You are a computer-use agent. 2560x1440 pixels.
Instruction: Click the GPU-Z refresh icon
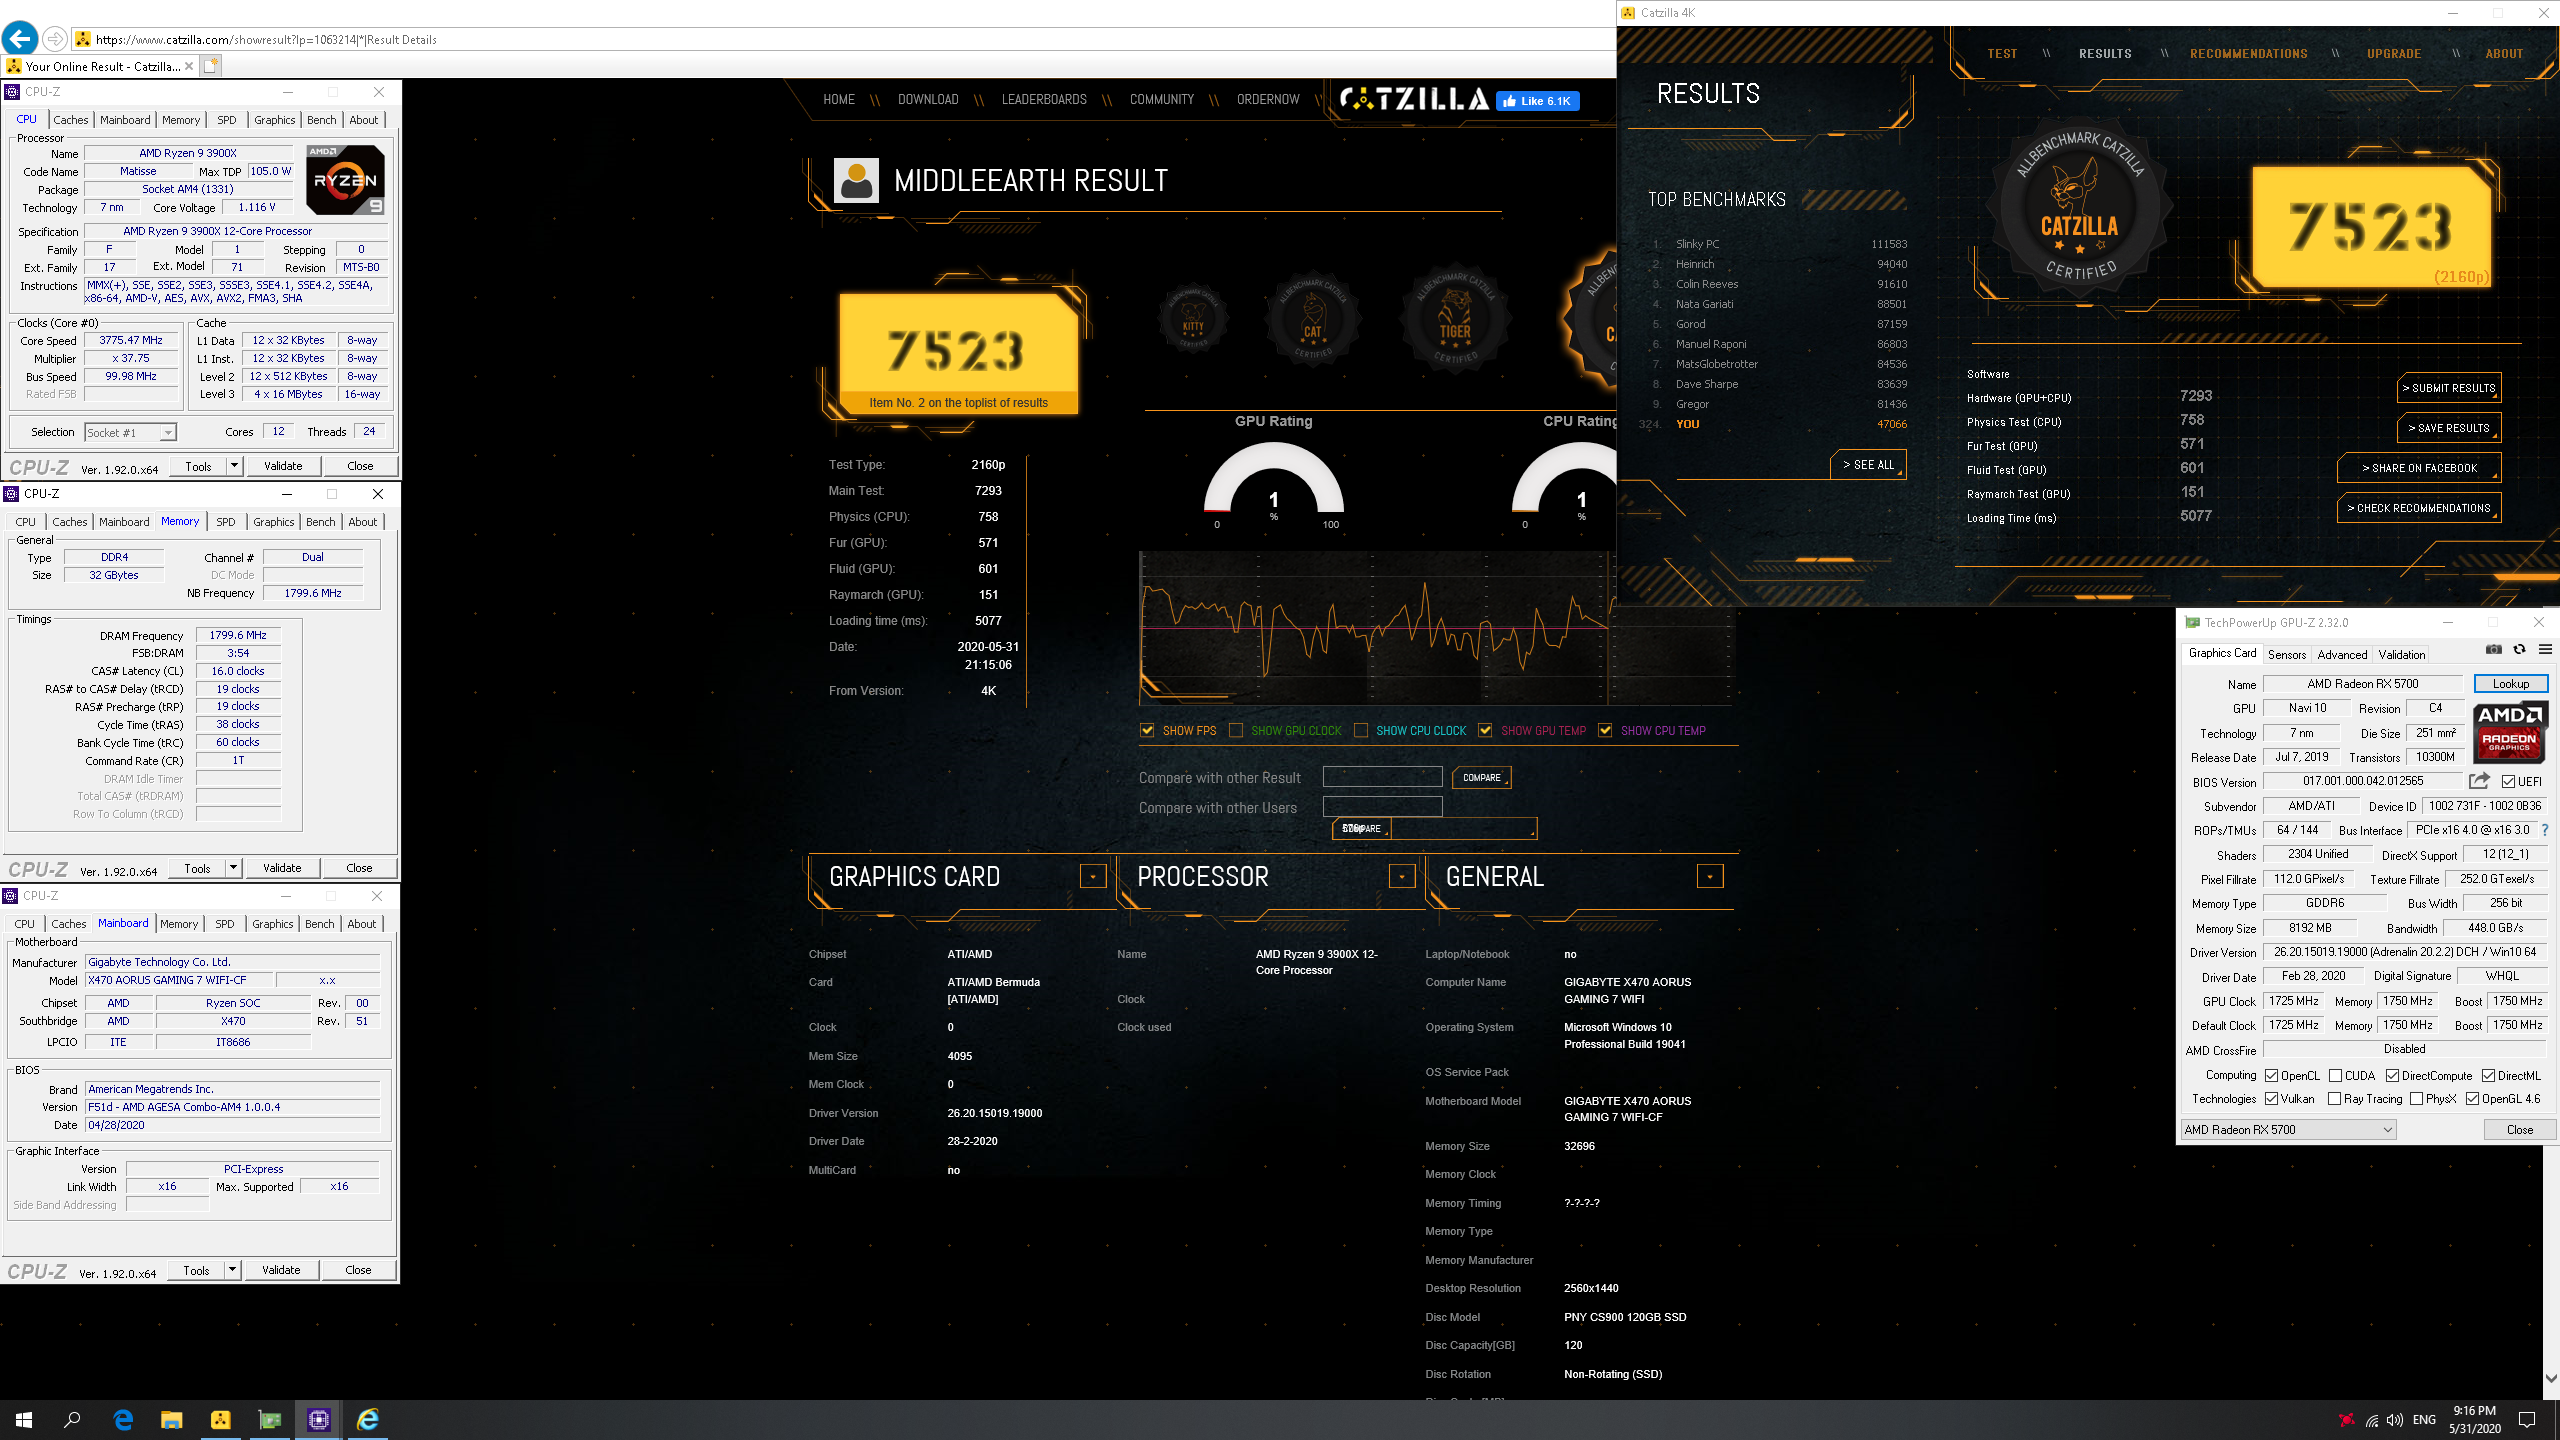(2520, 650)
